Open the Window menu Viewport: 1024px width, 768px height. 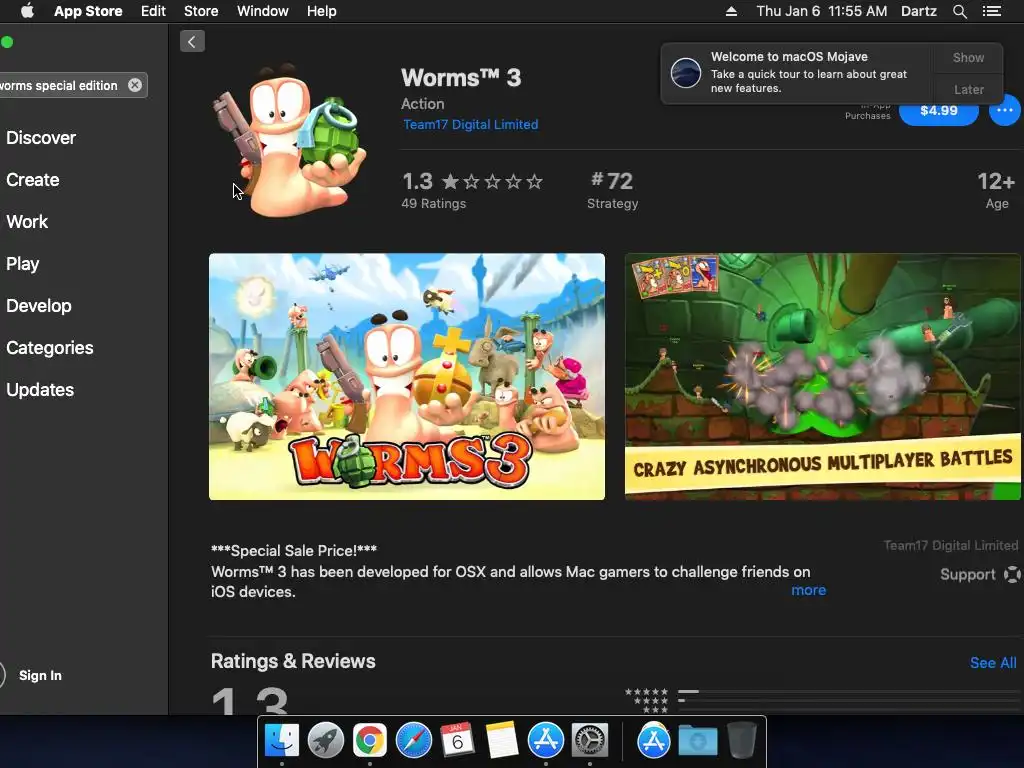[x=263, y=11]
